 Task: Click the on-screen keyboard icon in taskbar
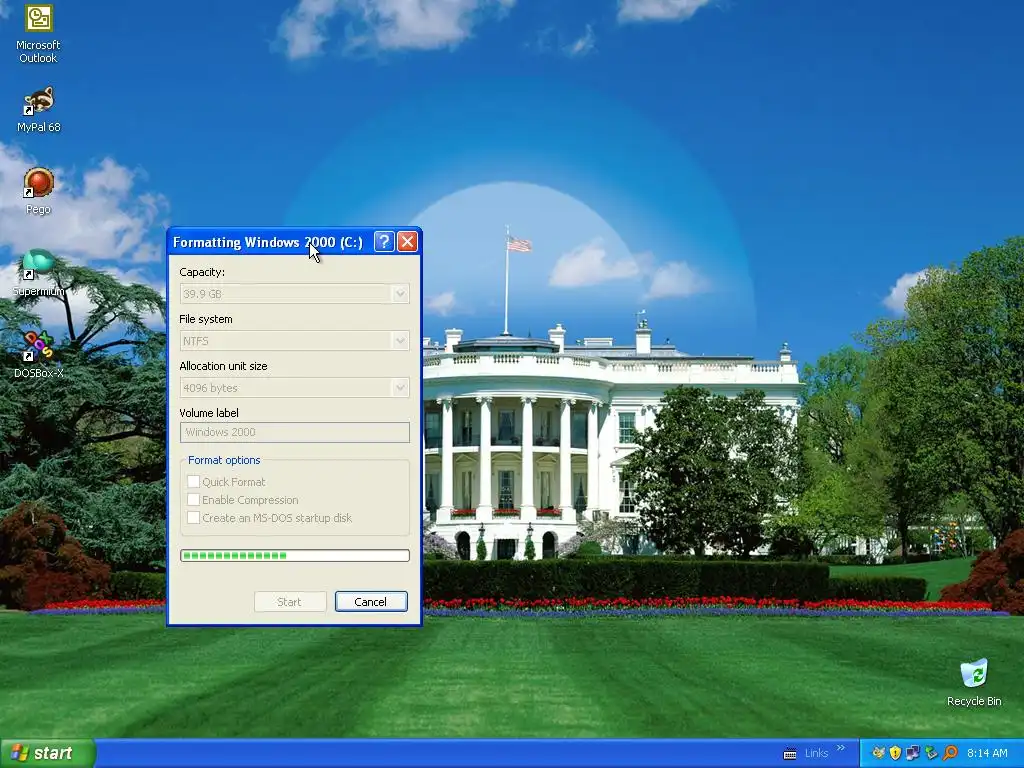click(x=790, y=754)
